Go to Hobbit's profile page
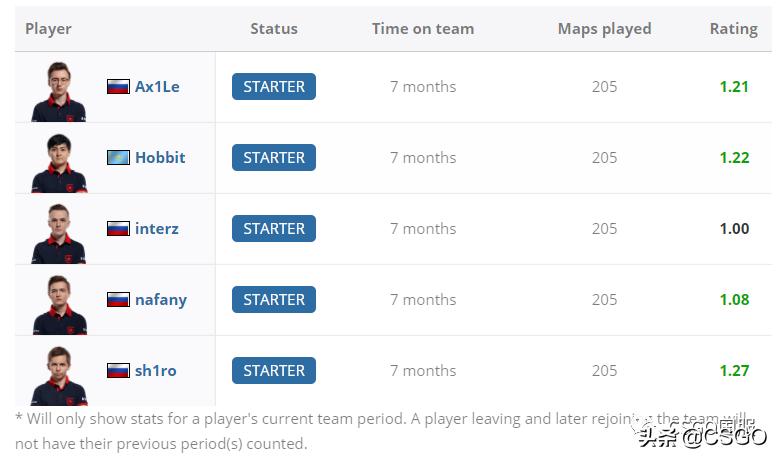The width and height of the screenshot is (781, 462). (x=160, y=158)
